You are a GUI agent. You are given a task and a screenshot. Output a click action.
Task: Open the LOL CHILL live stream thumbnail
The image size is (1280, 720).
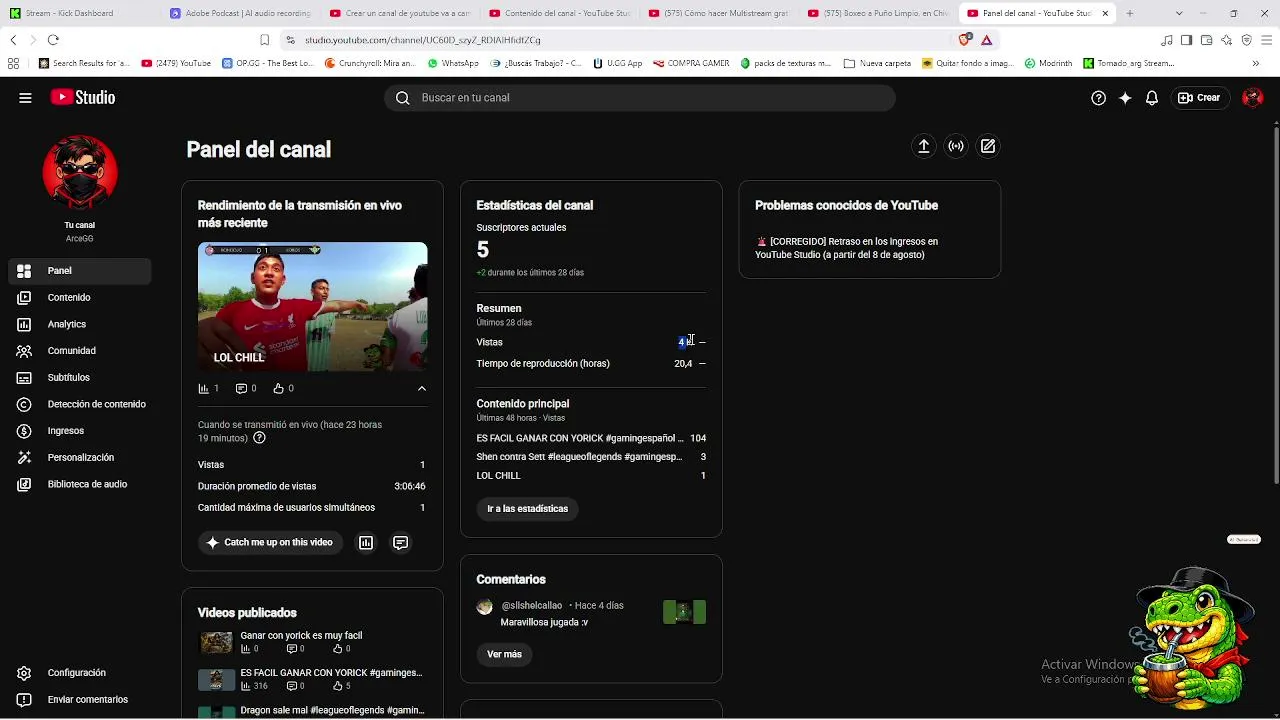[312, 307]
